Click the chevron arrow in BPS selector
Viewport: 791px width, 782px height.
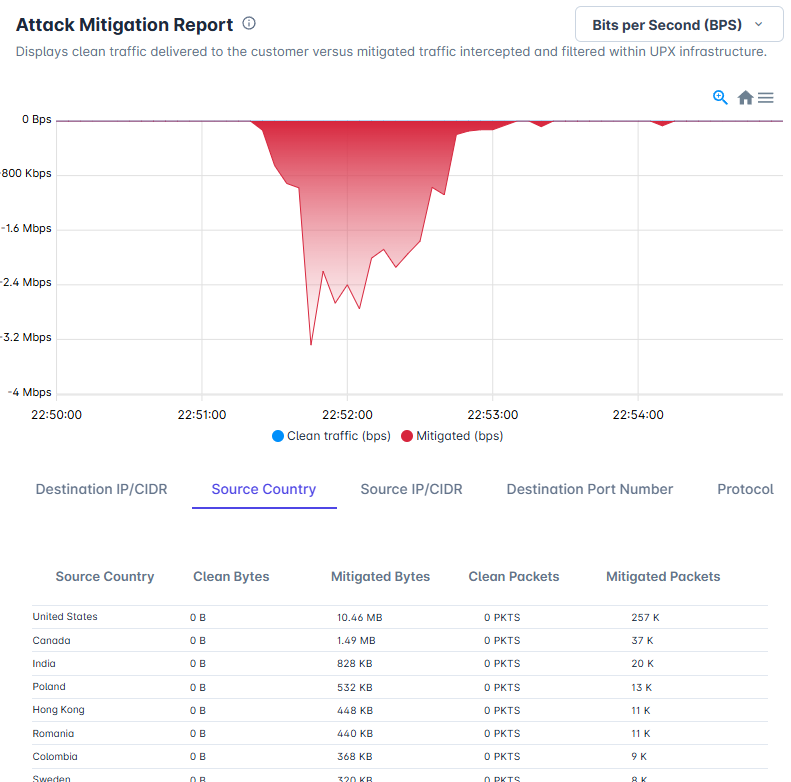tap(758, 24)
